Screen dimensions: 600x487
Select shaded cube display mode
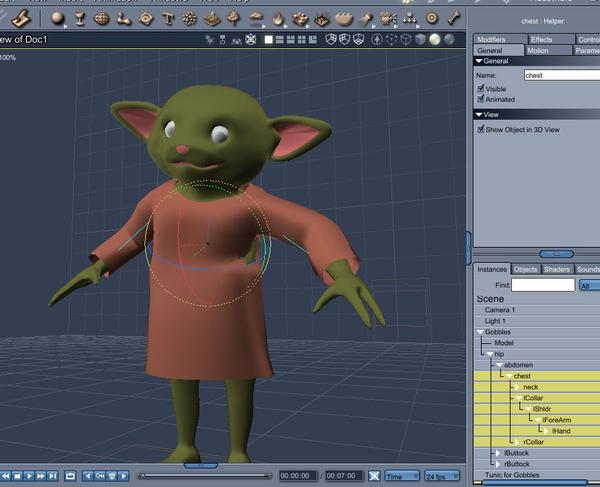point(420,39)
